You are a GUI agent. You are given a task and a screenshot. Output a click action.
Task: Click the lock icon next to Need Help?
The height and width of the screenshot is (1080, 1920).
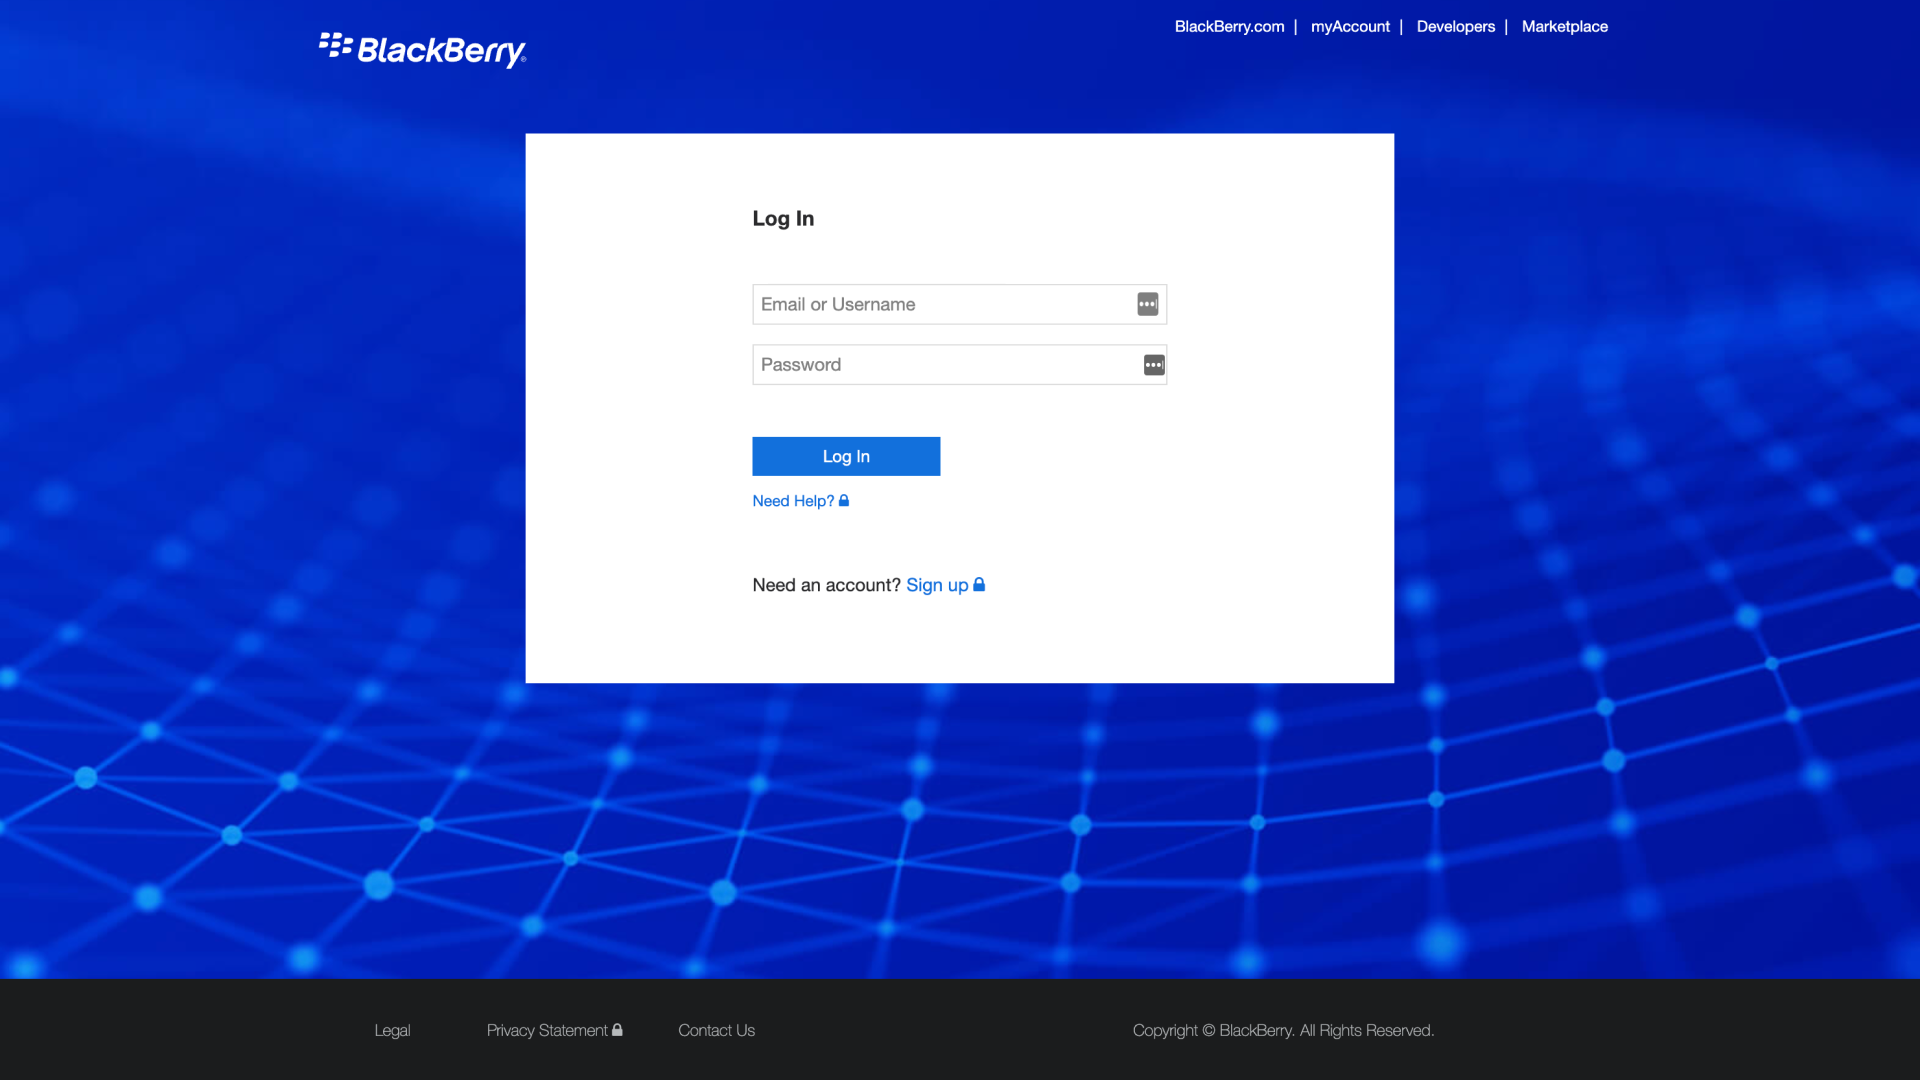pyautogui.click(x=843, y=501)
